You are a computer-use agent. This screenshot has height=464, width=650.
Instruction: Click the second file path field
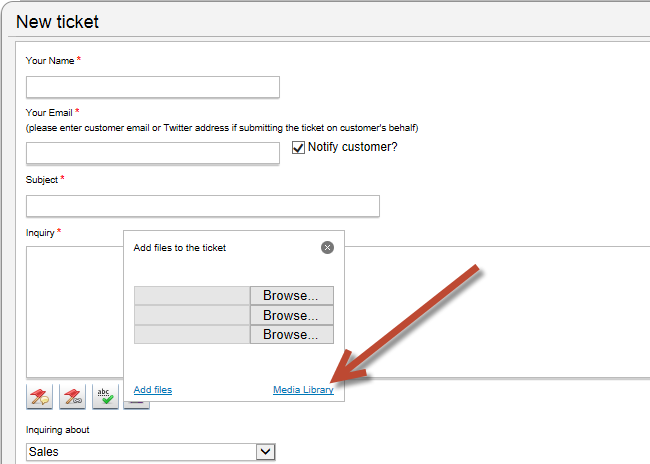[x=191, y=315]
